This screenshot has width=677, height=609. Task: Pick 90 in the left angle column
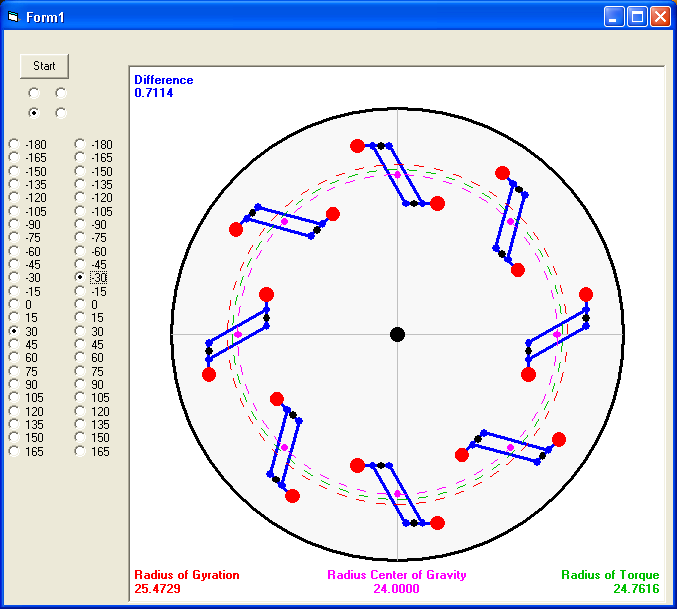[x=23, y=385]
